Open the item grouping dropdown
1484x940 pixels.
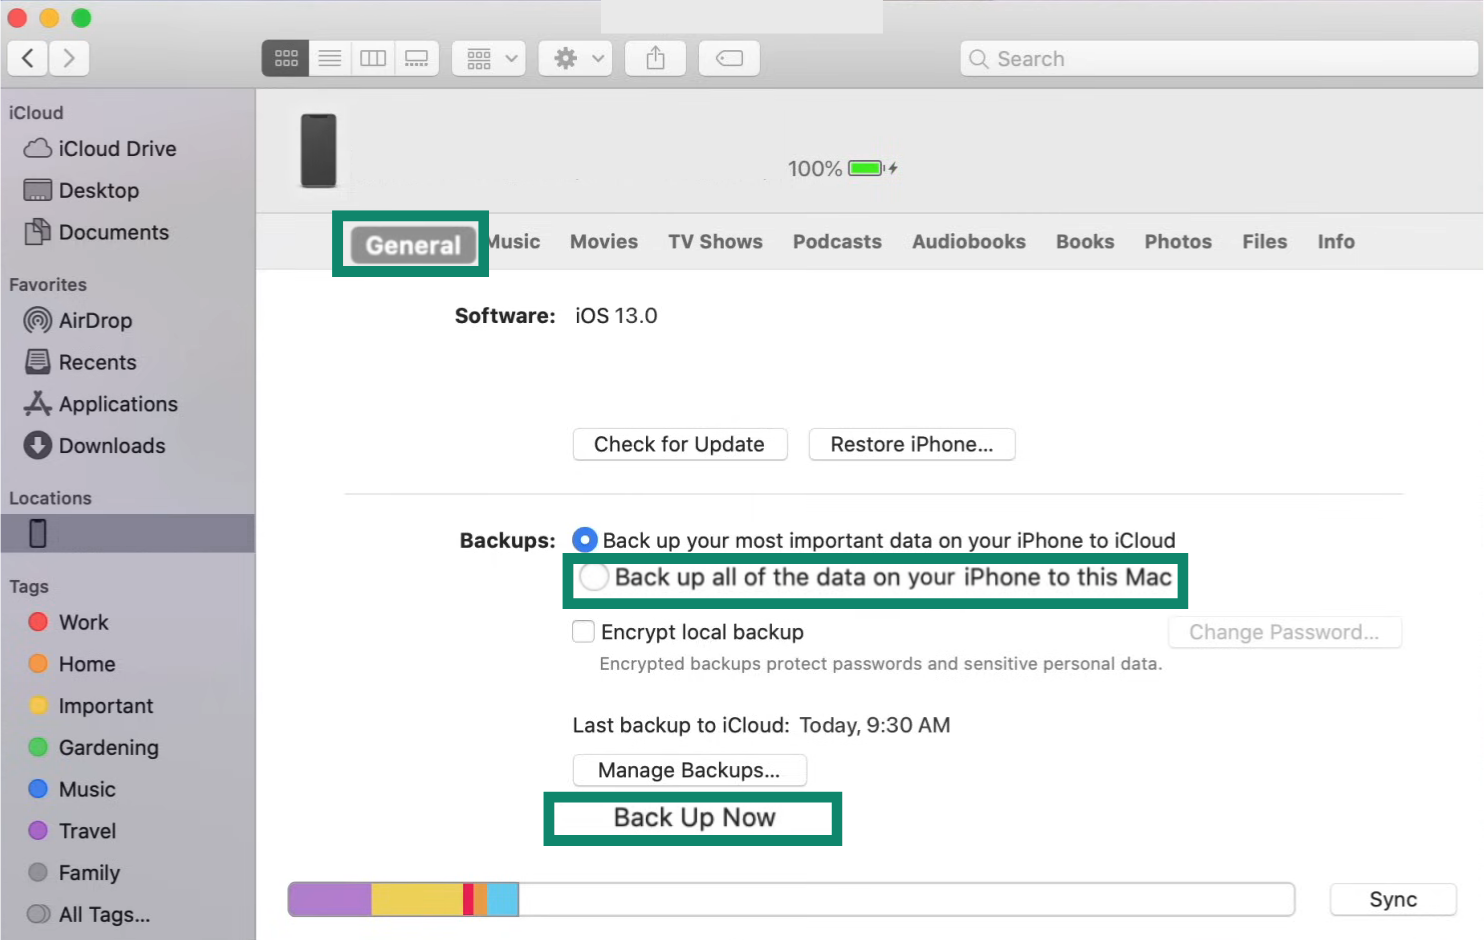point(488,58)
